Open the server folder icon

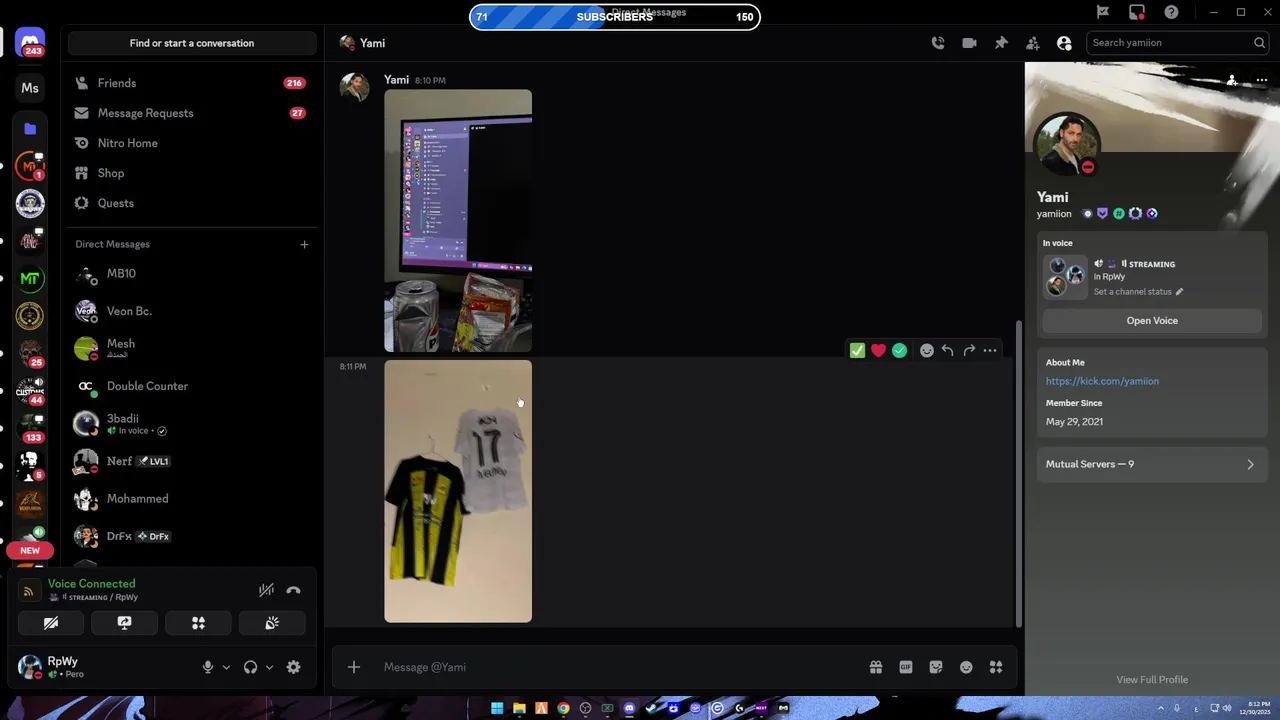pos(30,128)
